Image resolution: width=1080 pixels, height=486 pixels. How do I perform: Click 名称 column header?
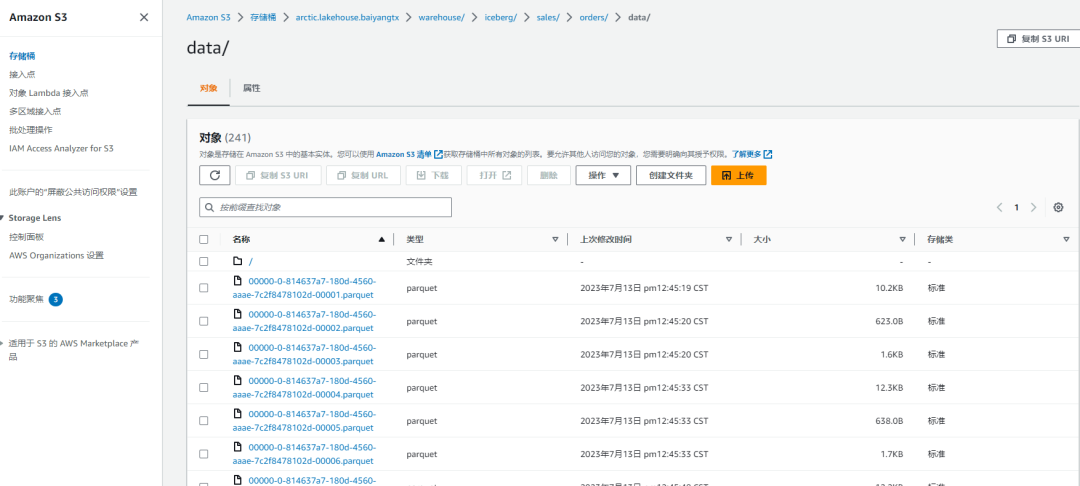coord(241,240)
